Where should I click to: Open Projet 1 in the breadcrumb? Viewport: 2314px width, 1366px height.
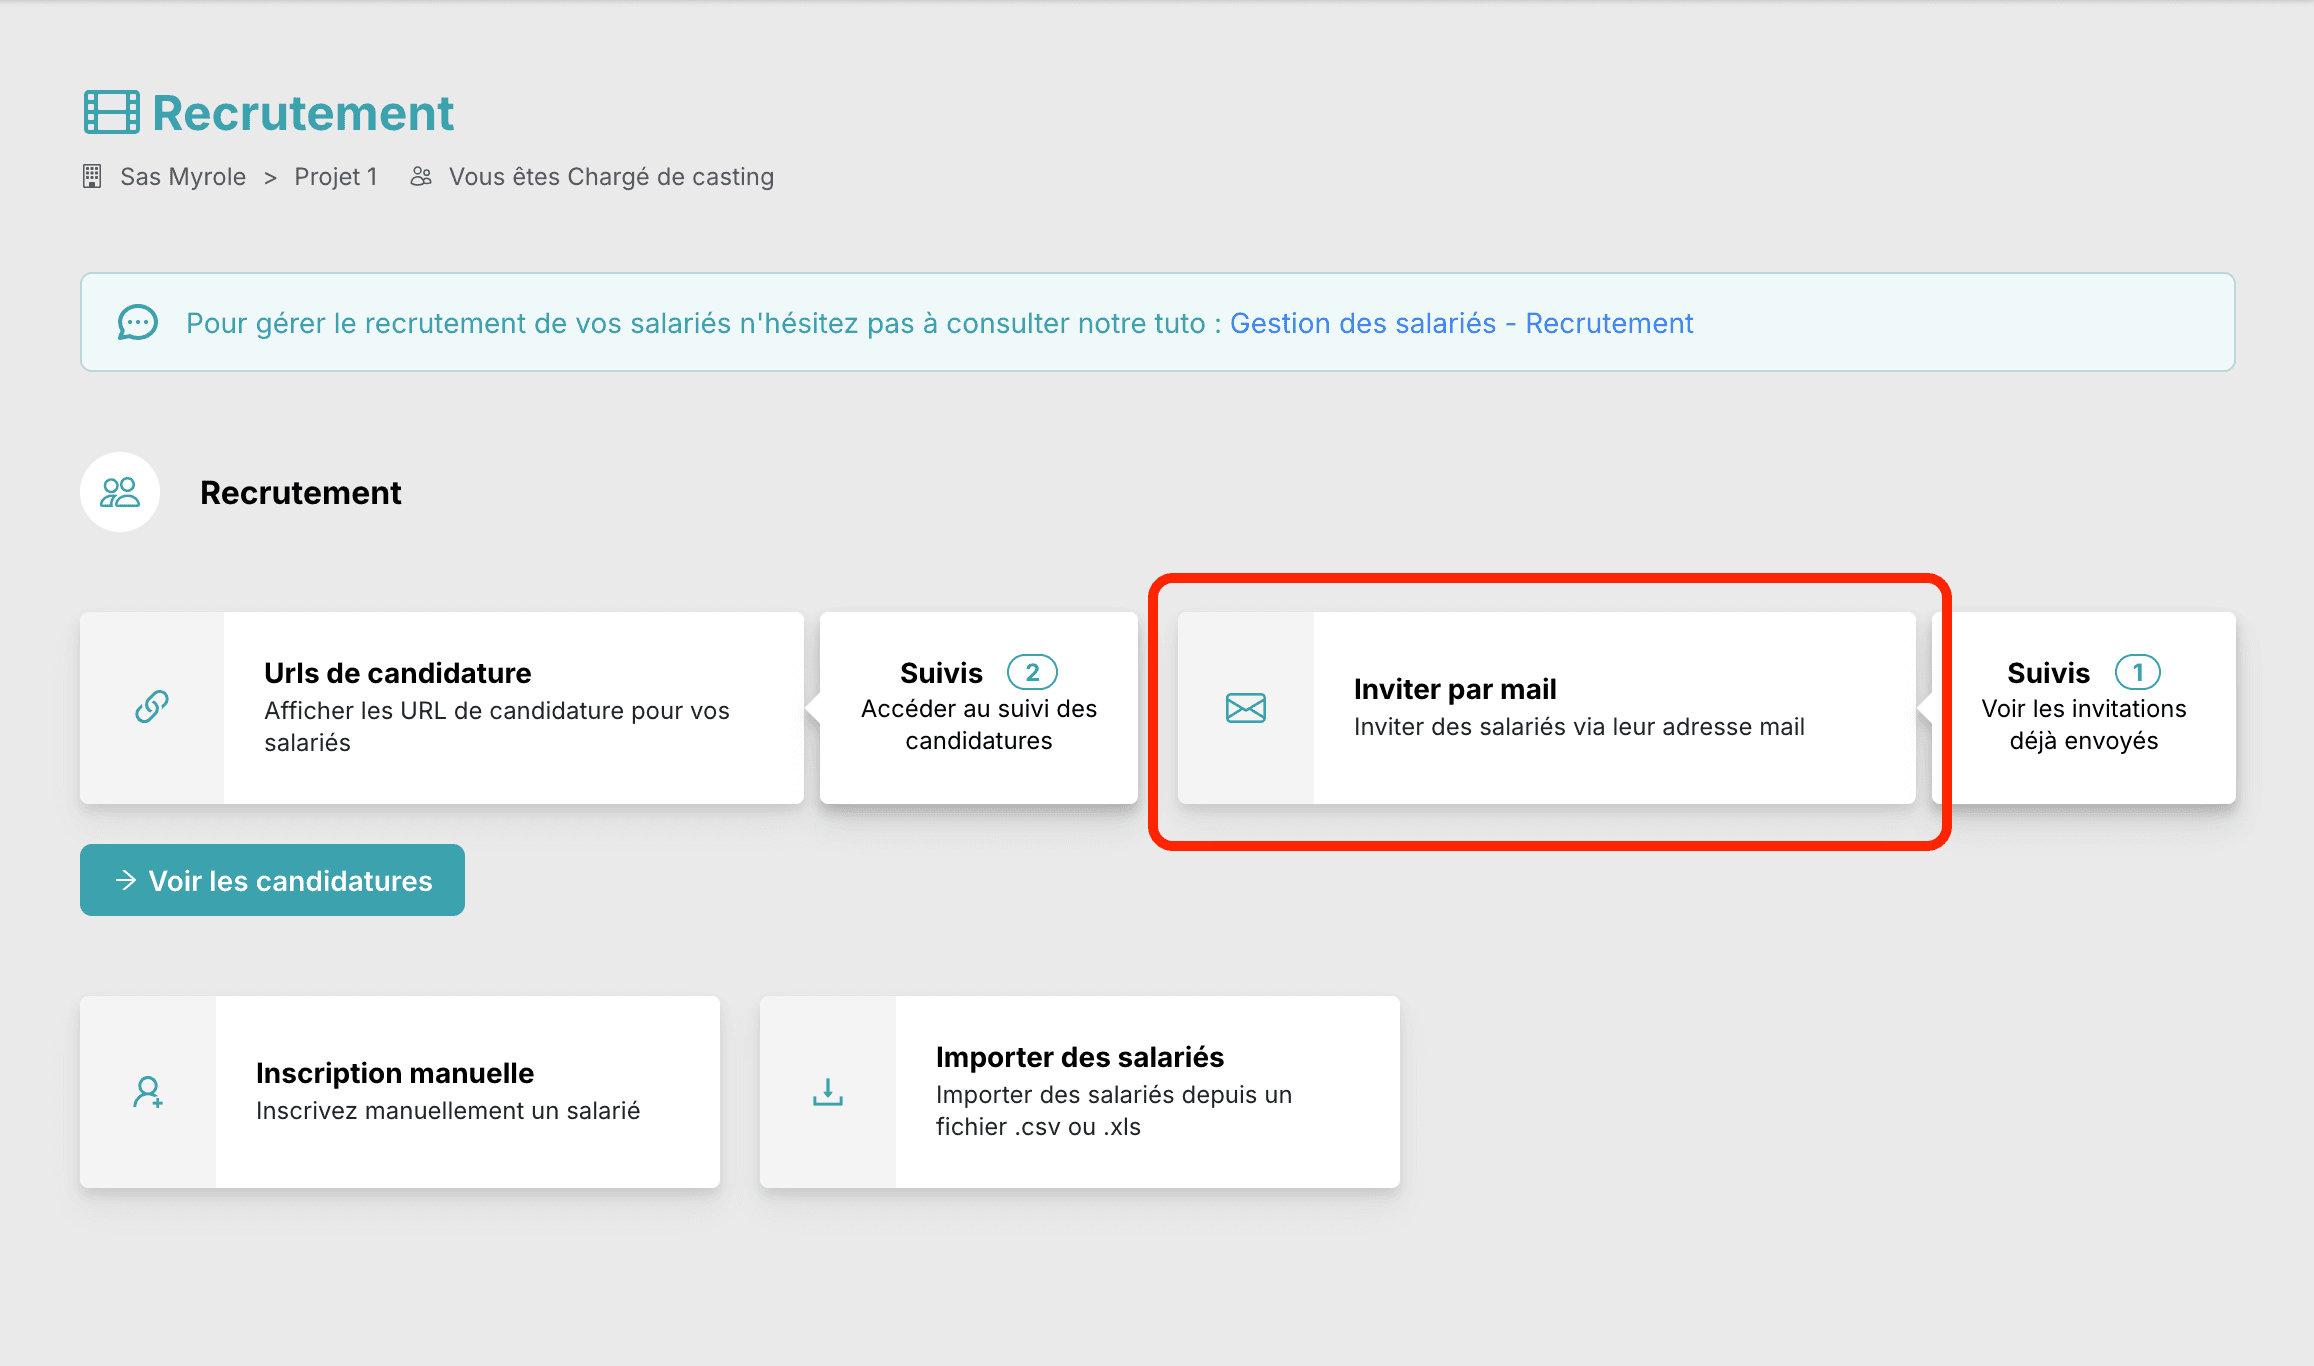click(336, 177)
